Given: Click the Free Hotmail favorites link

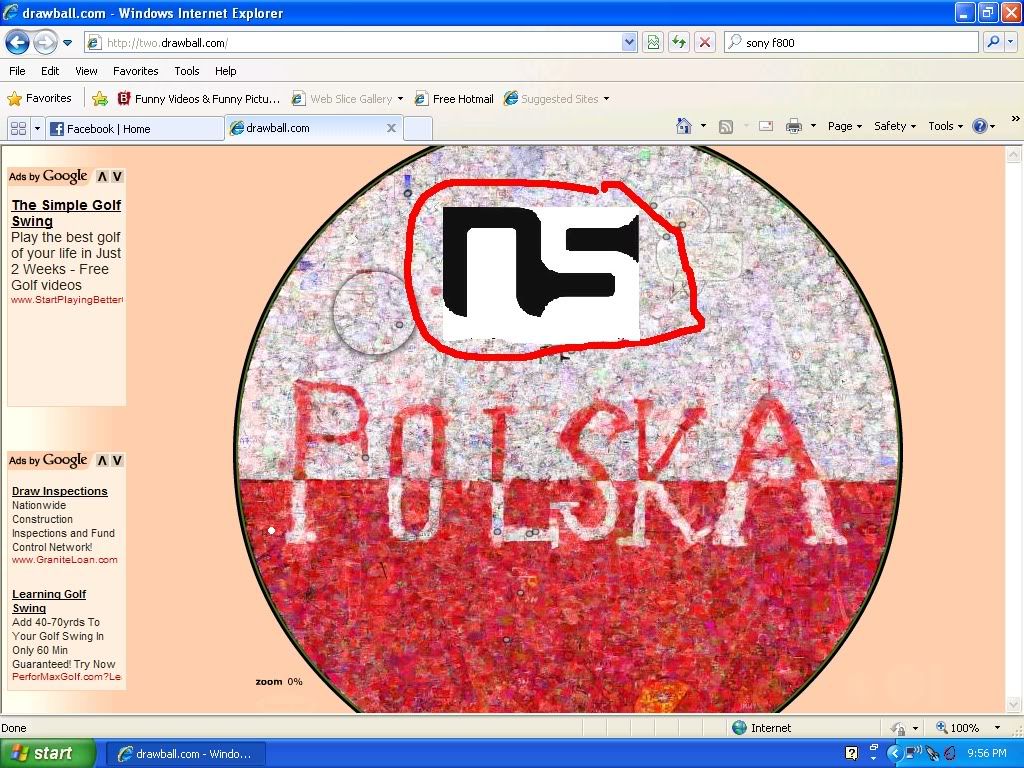Looking at the screenshot, I should pos(462,99).
